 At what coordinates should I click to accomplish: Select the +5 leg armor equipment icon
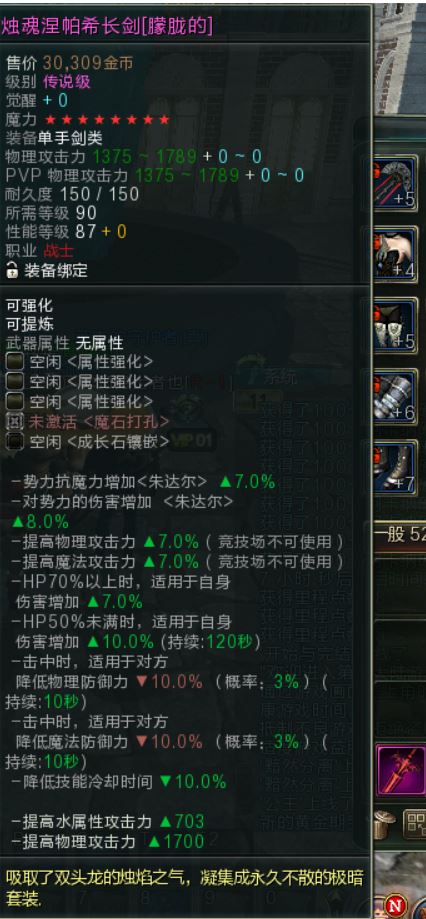pyautogui.click(x=396, y=325)
